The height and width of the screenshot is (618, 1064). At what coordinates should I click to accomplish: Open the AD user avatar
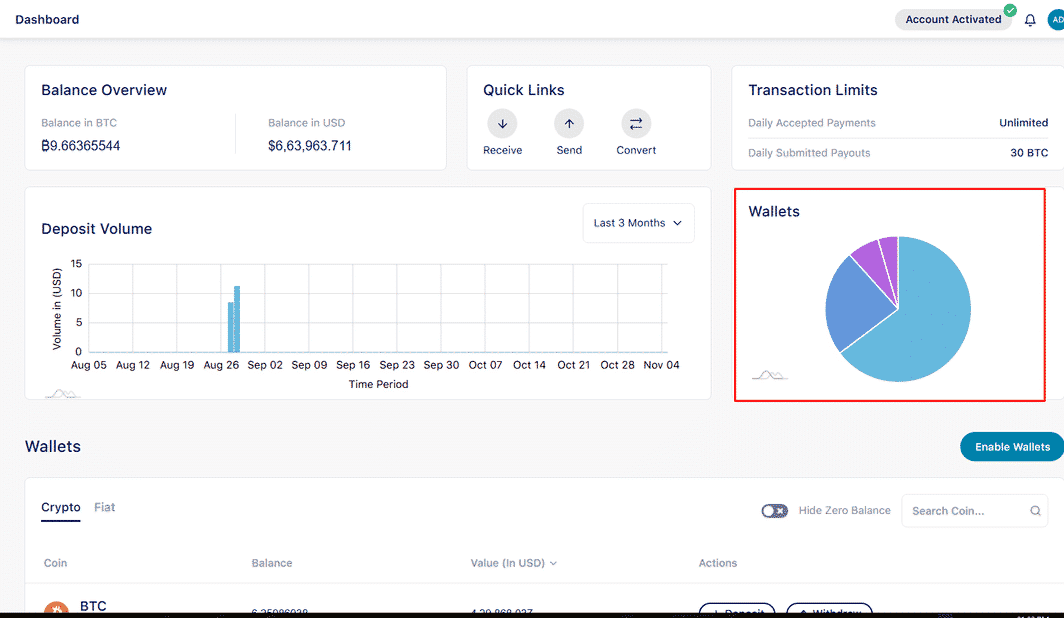1056,20
